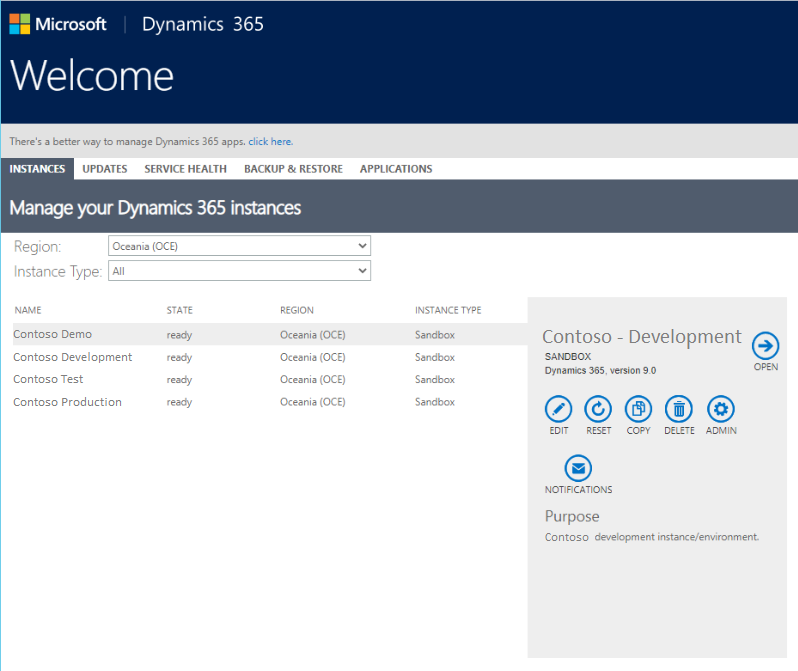Select the Instances tab
The width and height of the screenshot is (798, 671).
coord(37,169)
